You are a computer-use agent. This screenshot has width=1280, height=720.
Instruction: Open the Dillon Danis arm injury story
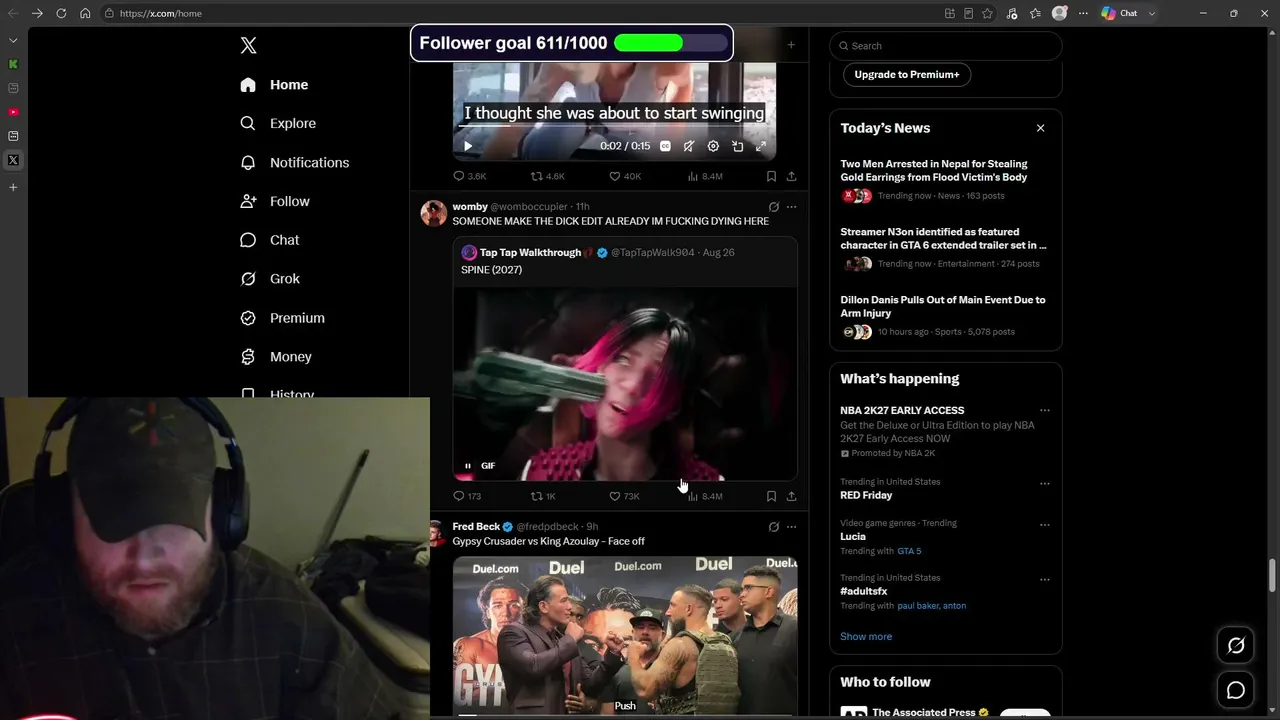click(x=946, y=316)
